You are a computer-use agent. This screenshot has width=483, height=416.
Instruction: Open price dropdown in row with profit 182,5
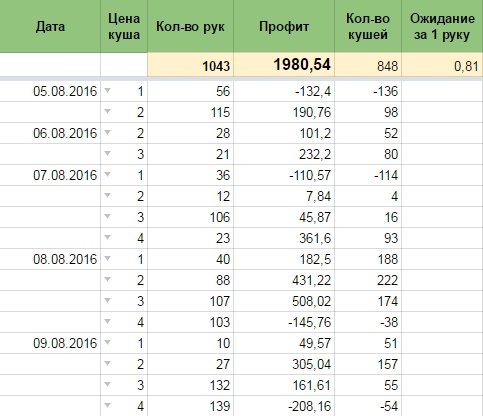(107, 258)
